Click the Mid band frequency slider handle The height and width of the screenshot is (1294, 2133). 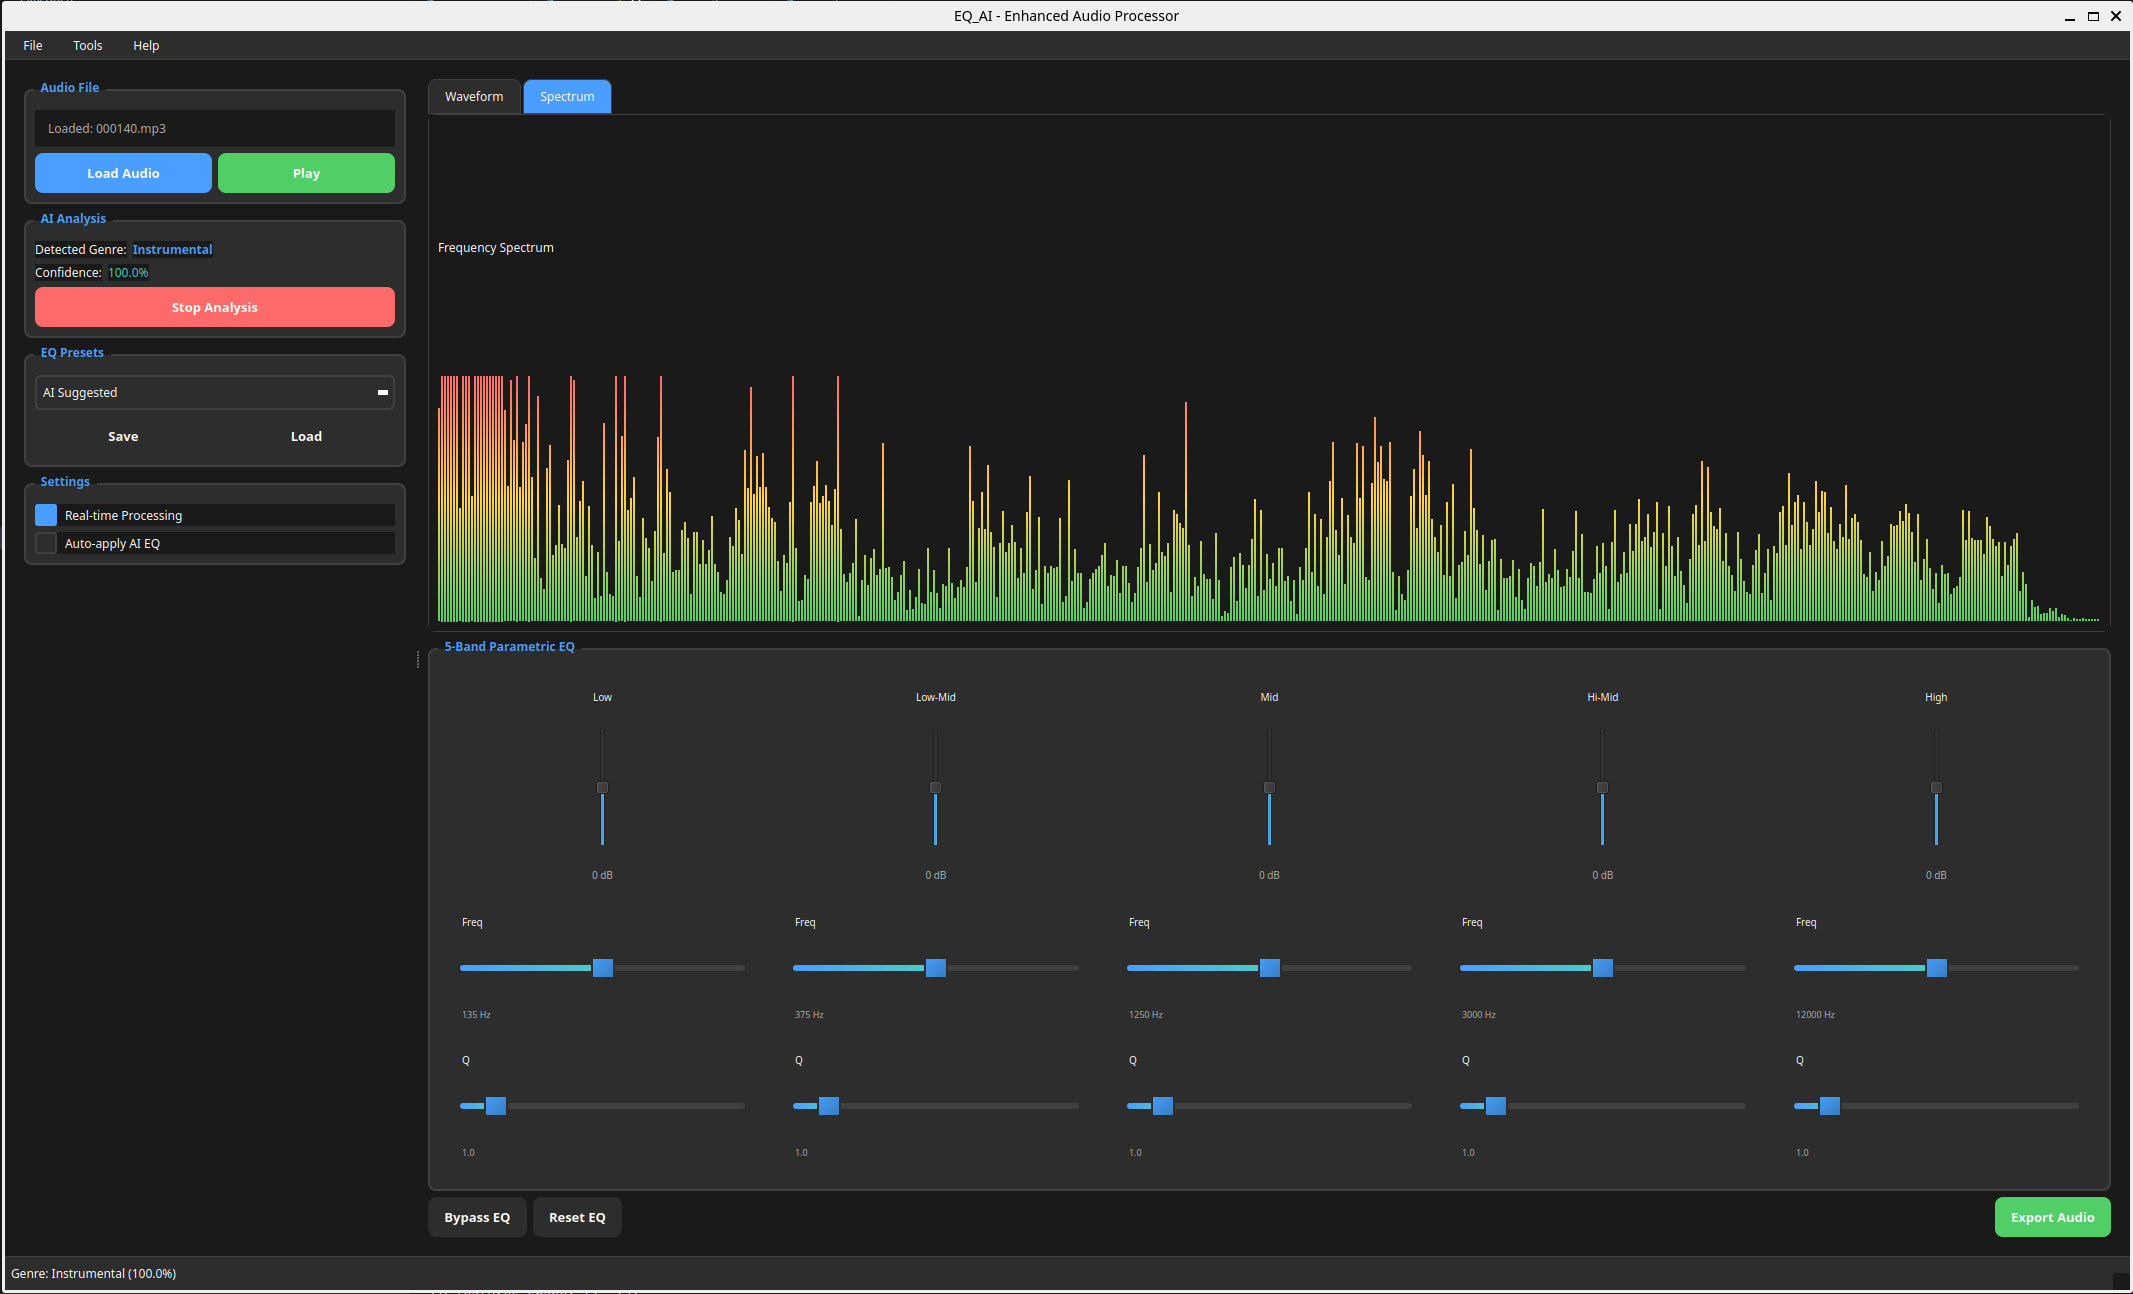(x=1269, y=968)
